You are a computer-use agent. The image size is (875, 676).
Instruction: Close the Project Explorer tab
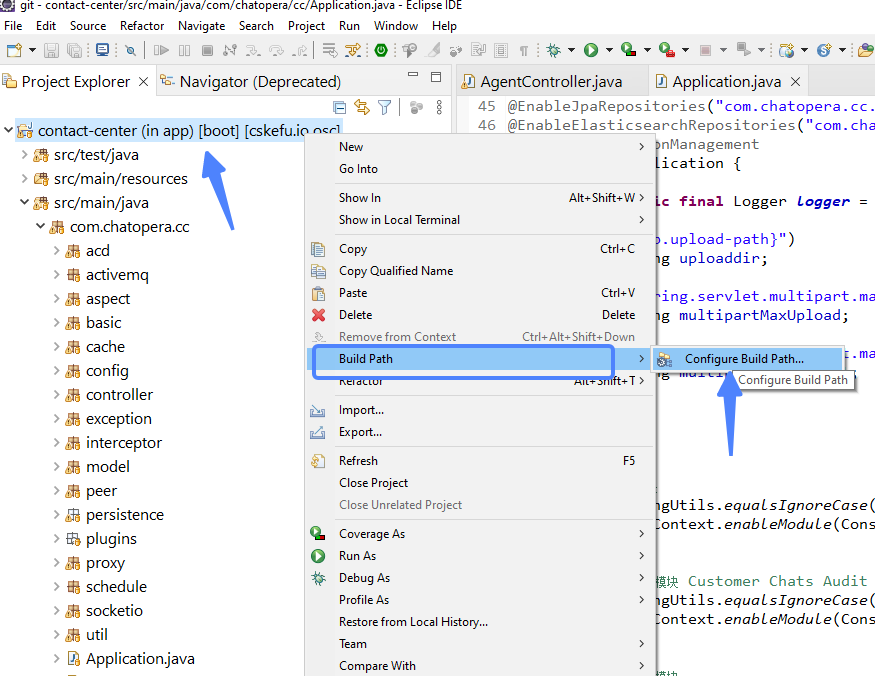[x=143, y=81]
